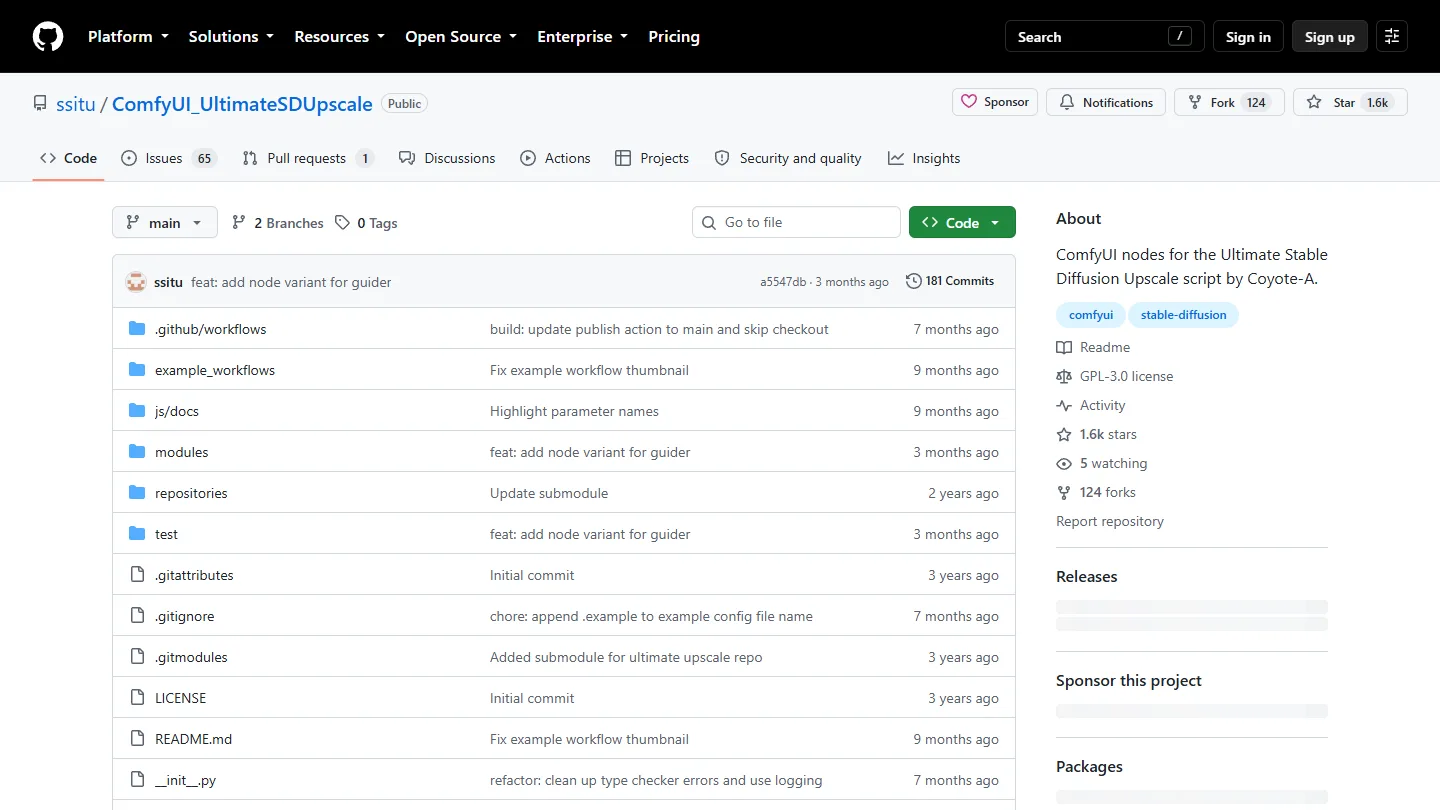Open the Pull requests tab
This screenshot has width=1440, height=810.
[308, 158]
